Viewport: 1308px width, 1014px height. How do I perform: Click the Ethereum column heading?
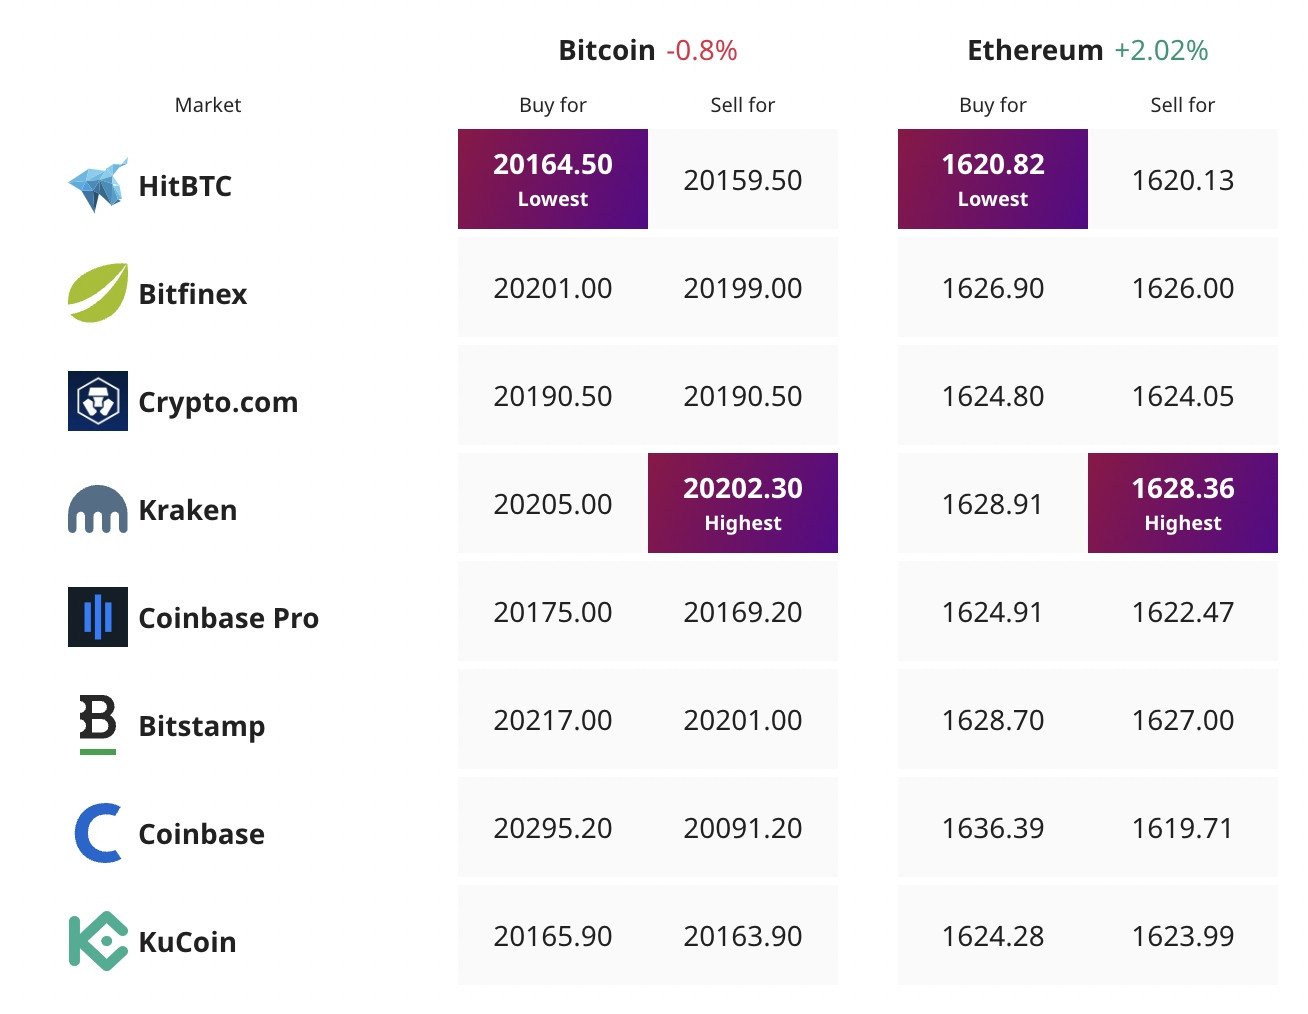1035,50
